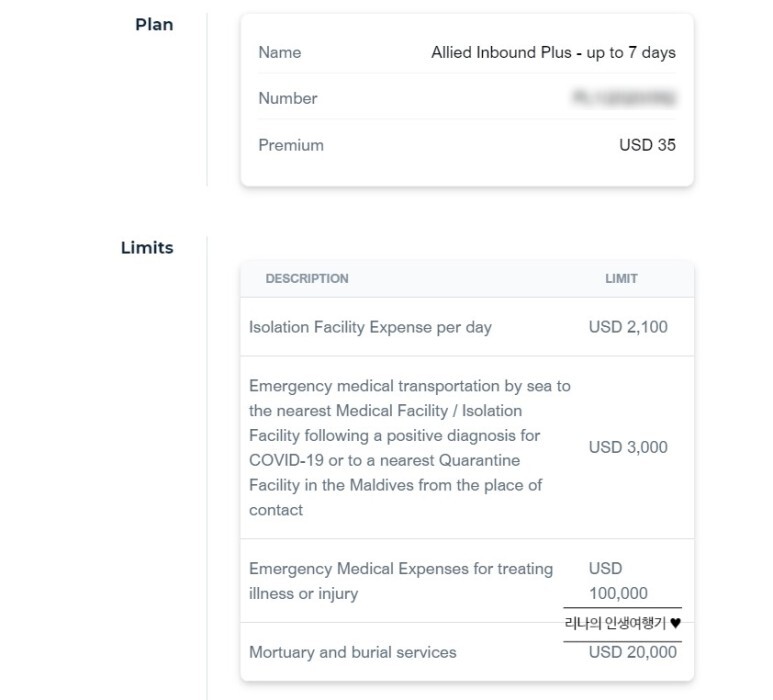Screen dimensions: 773x700
Task: Click the USD 100,000 limit value
Action: pos(618,581)
